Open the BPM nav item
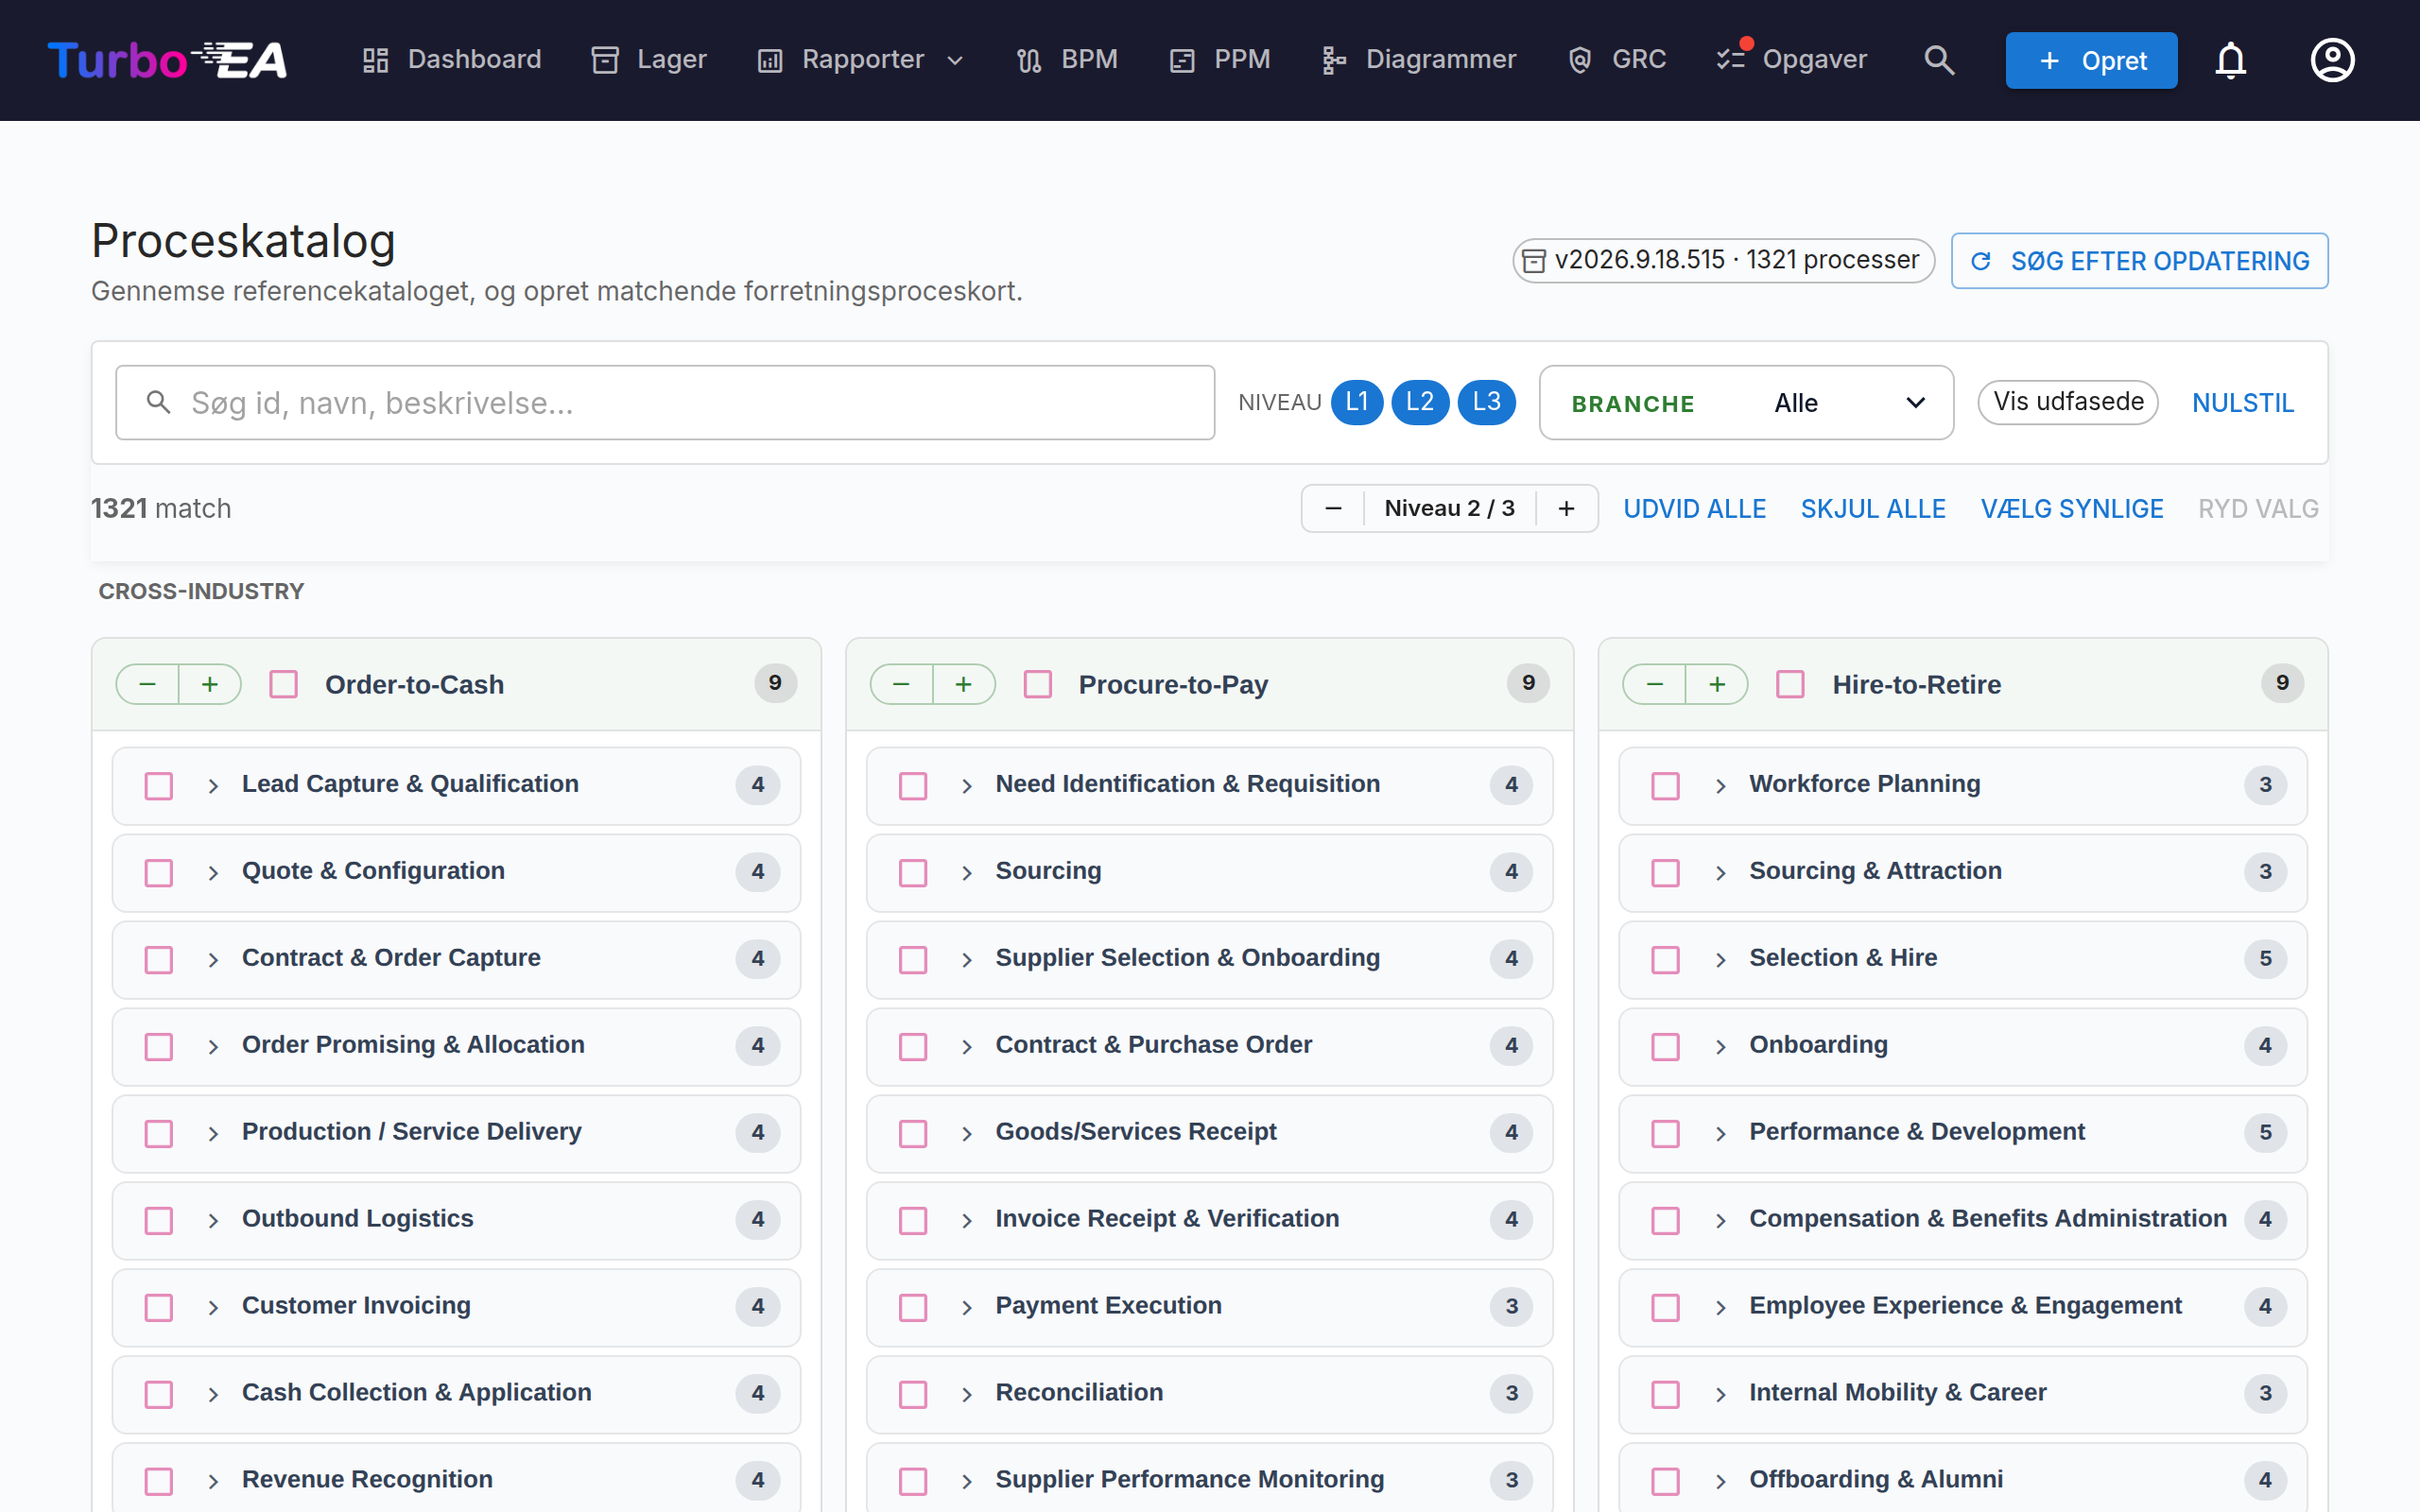 [1067, 60]
